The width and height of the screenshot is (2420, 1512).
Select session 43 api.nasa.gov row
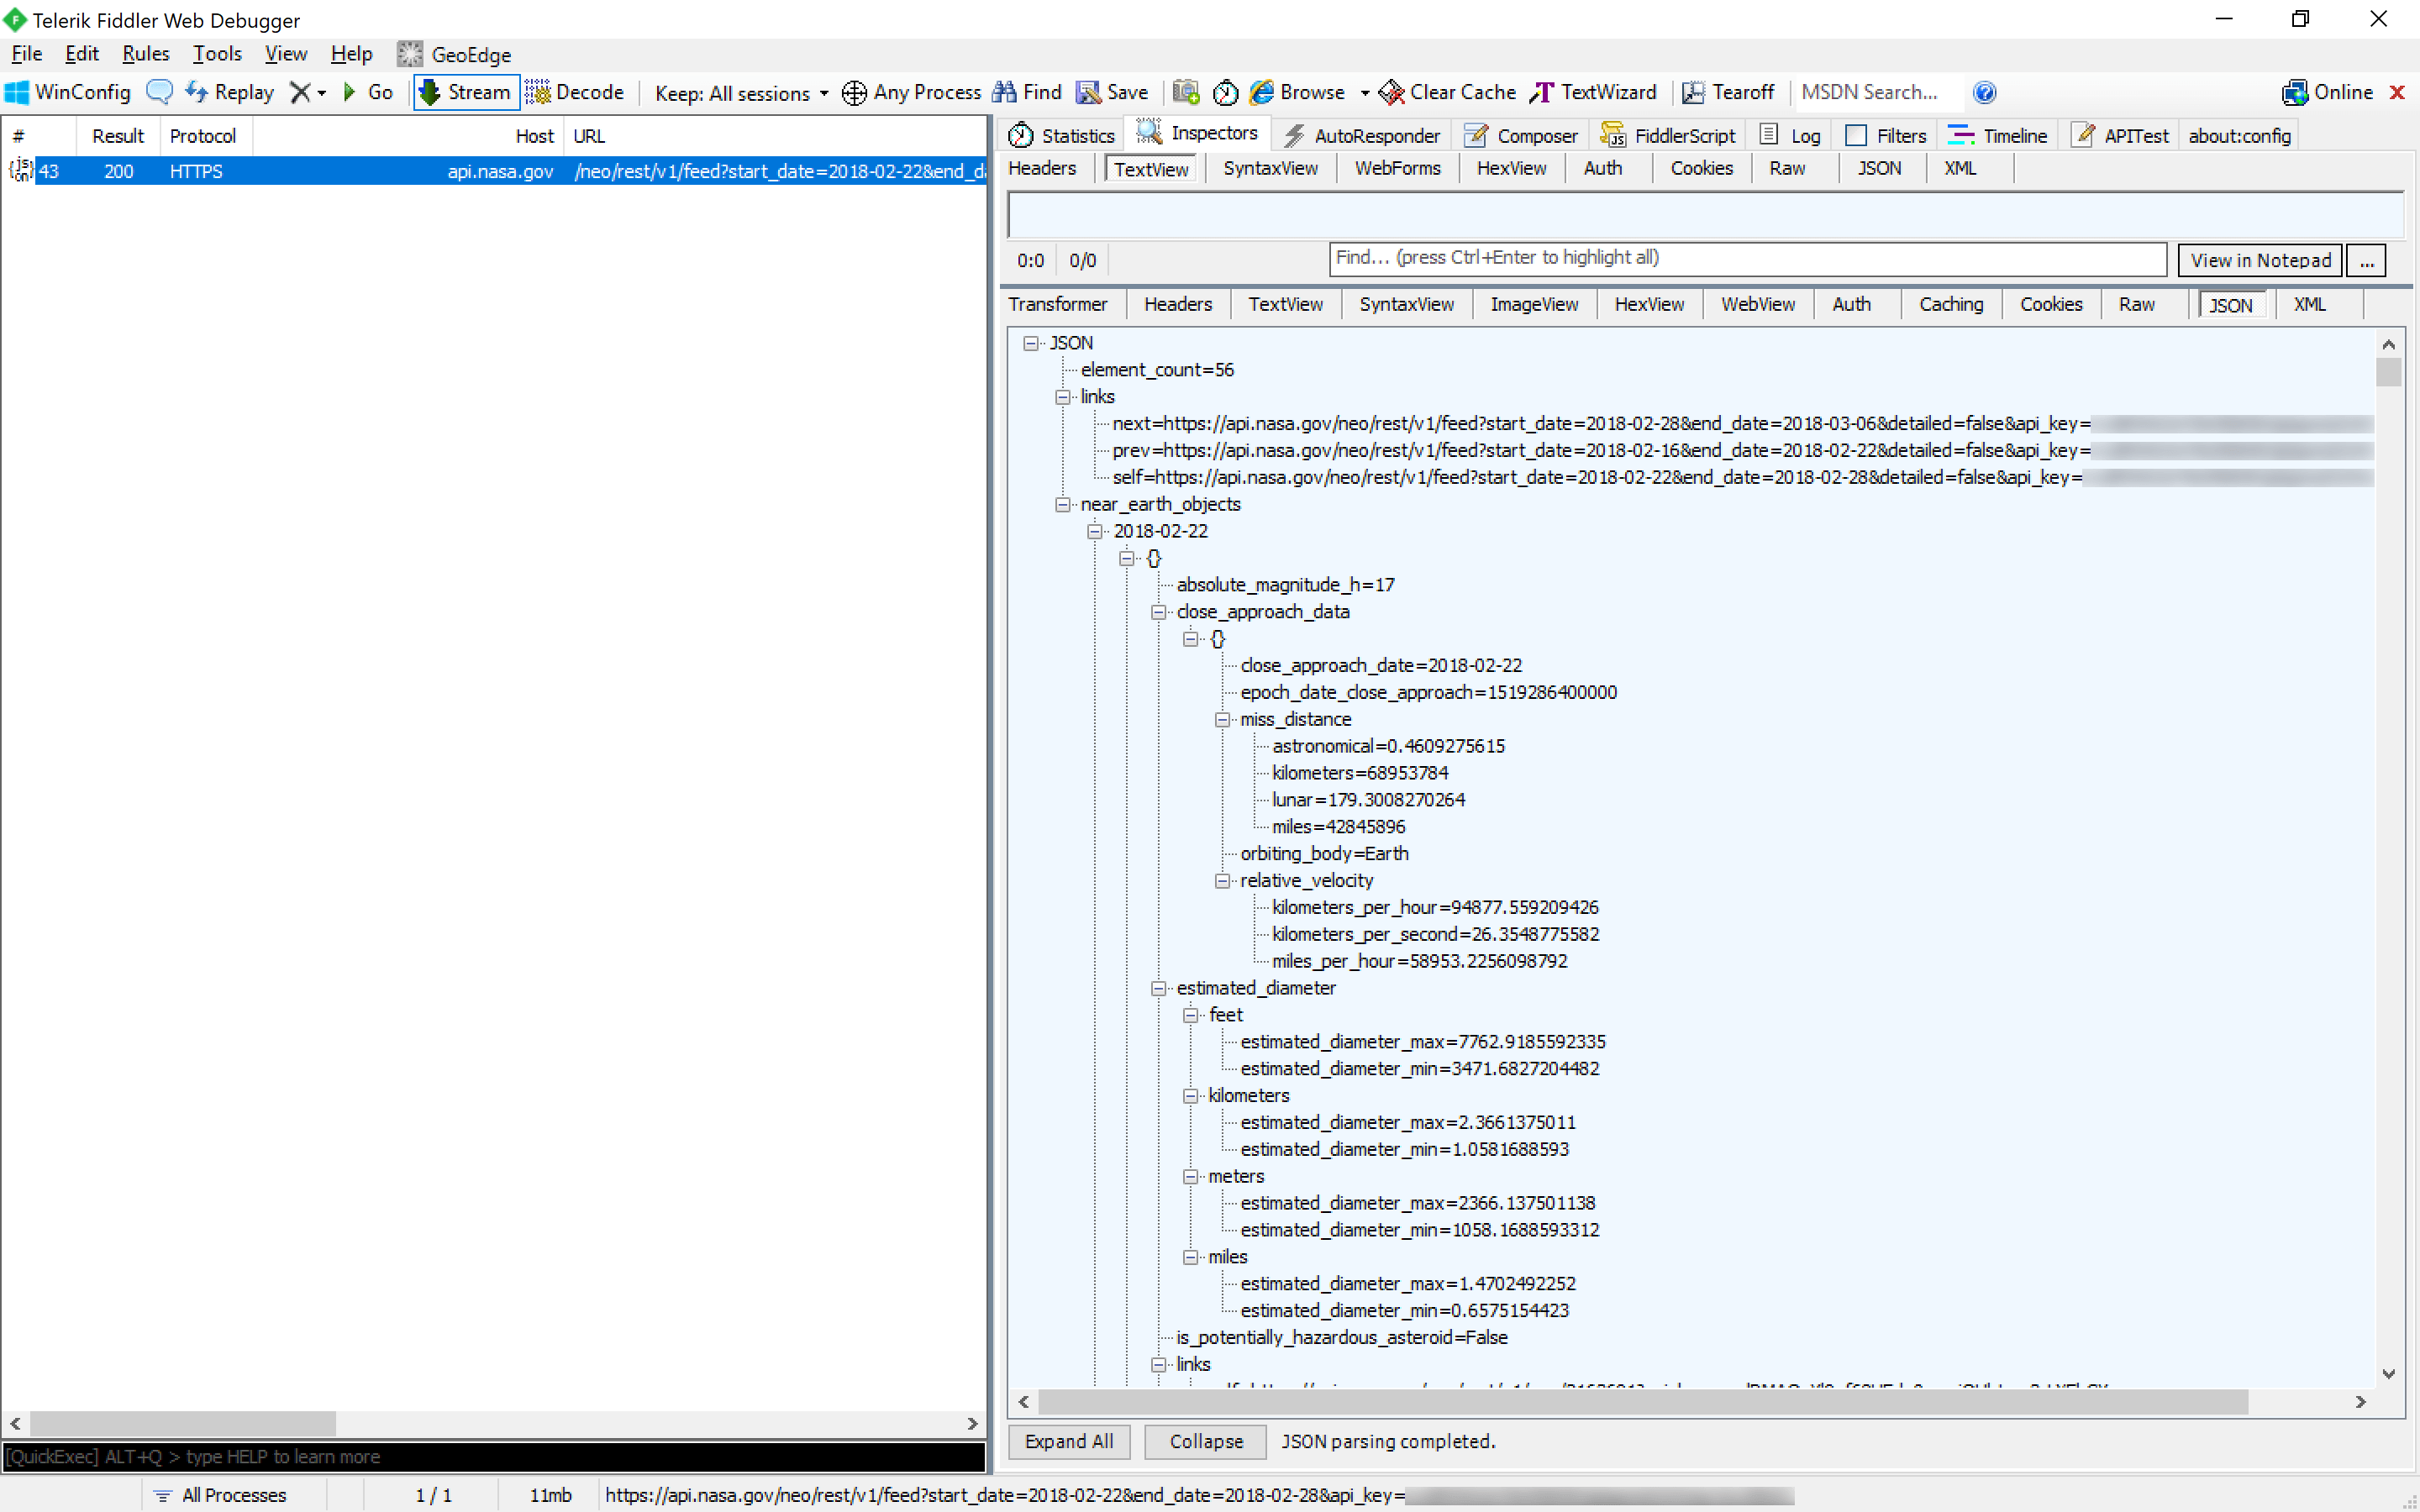494,171
